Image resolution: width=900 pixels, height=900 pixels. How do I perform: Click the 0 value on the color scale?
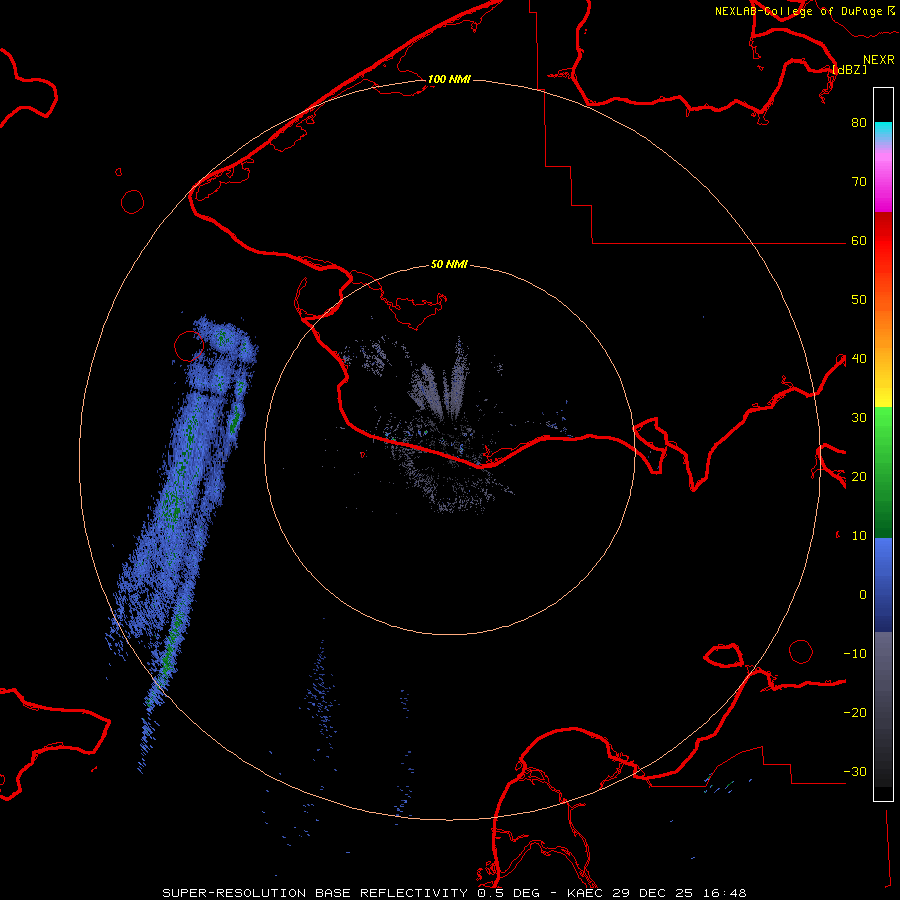coord(863,595)
